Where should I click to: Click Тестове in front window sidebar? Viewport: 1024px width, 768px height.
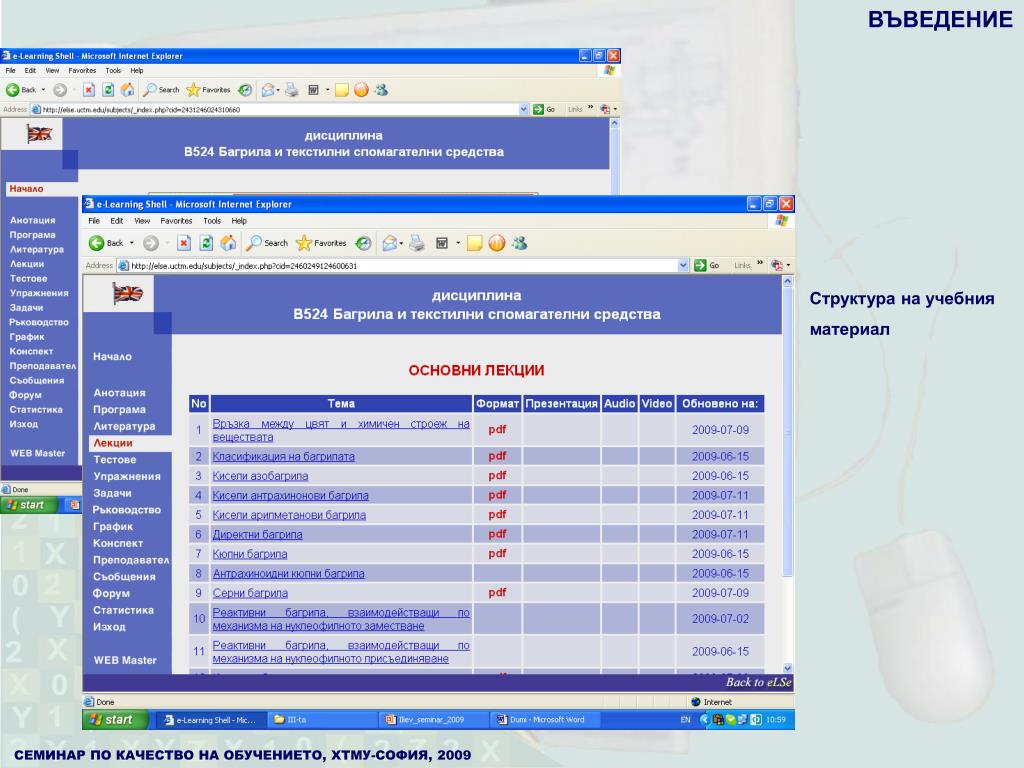coord(114,459)
